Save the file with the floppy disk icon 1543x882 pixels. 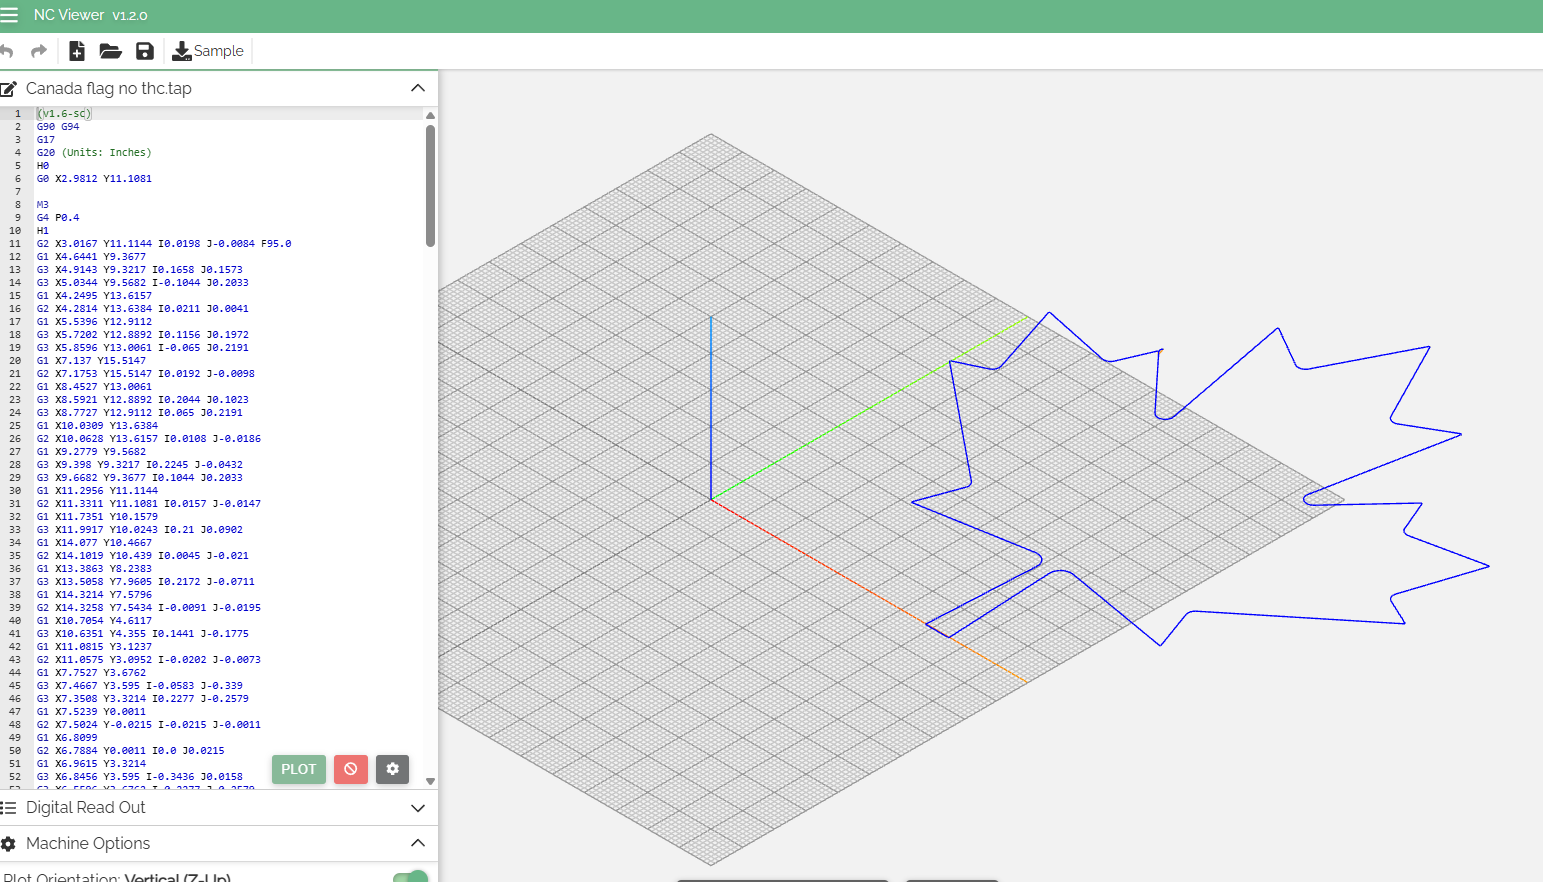(145, 51)
